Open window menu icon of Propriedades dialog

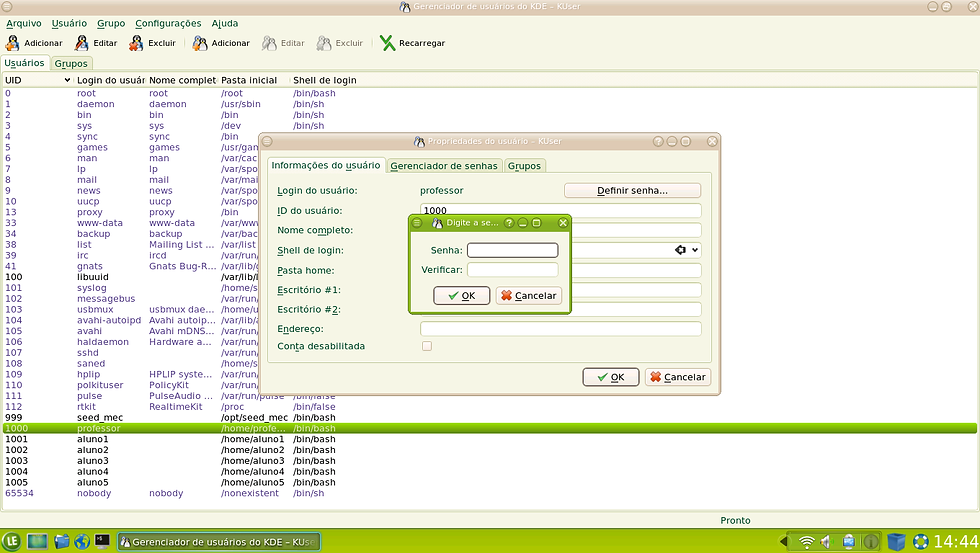267,141
